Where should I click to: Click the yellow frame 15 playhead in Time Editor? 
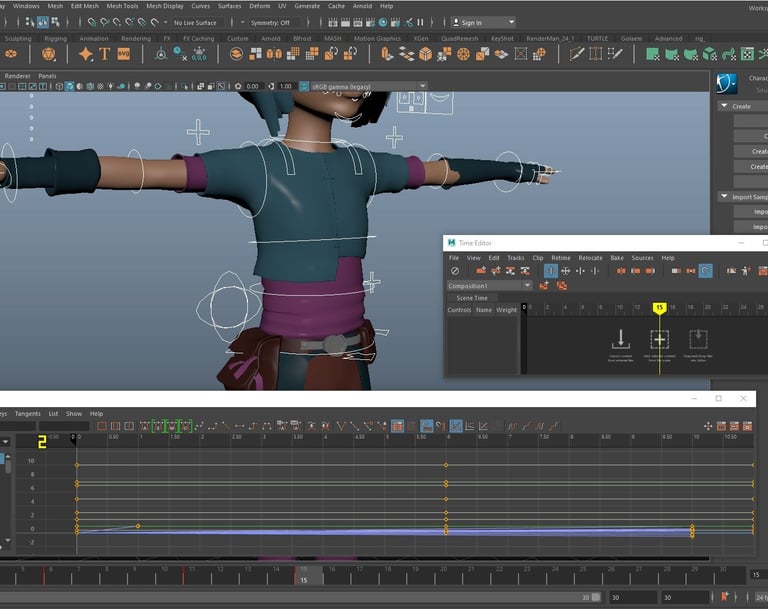[659, 308]
